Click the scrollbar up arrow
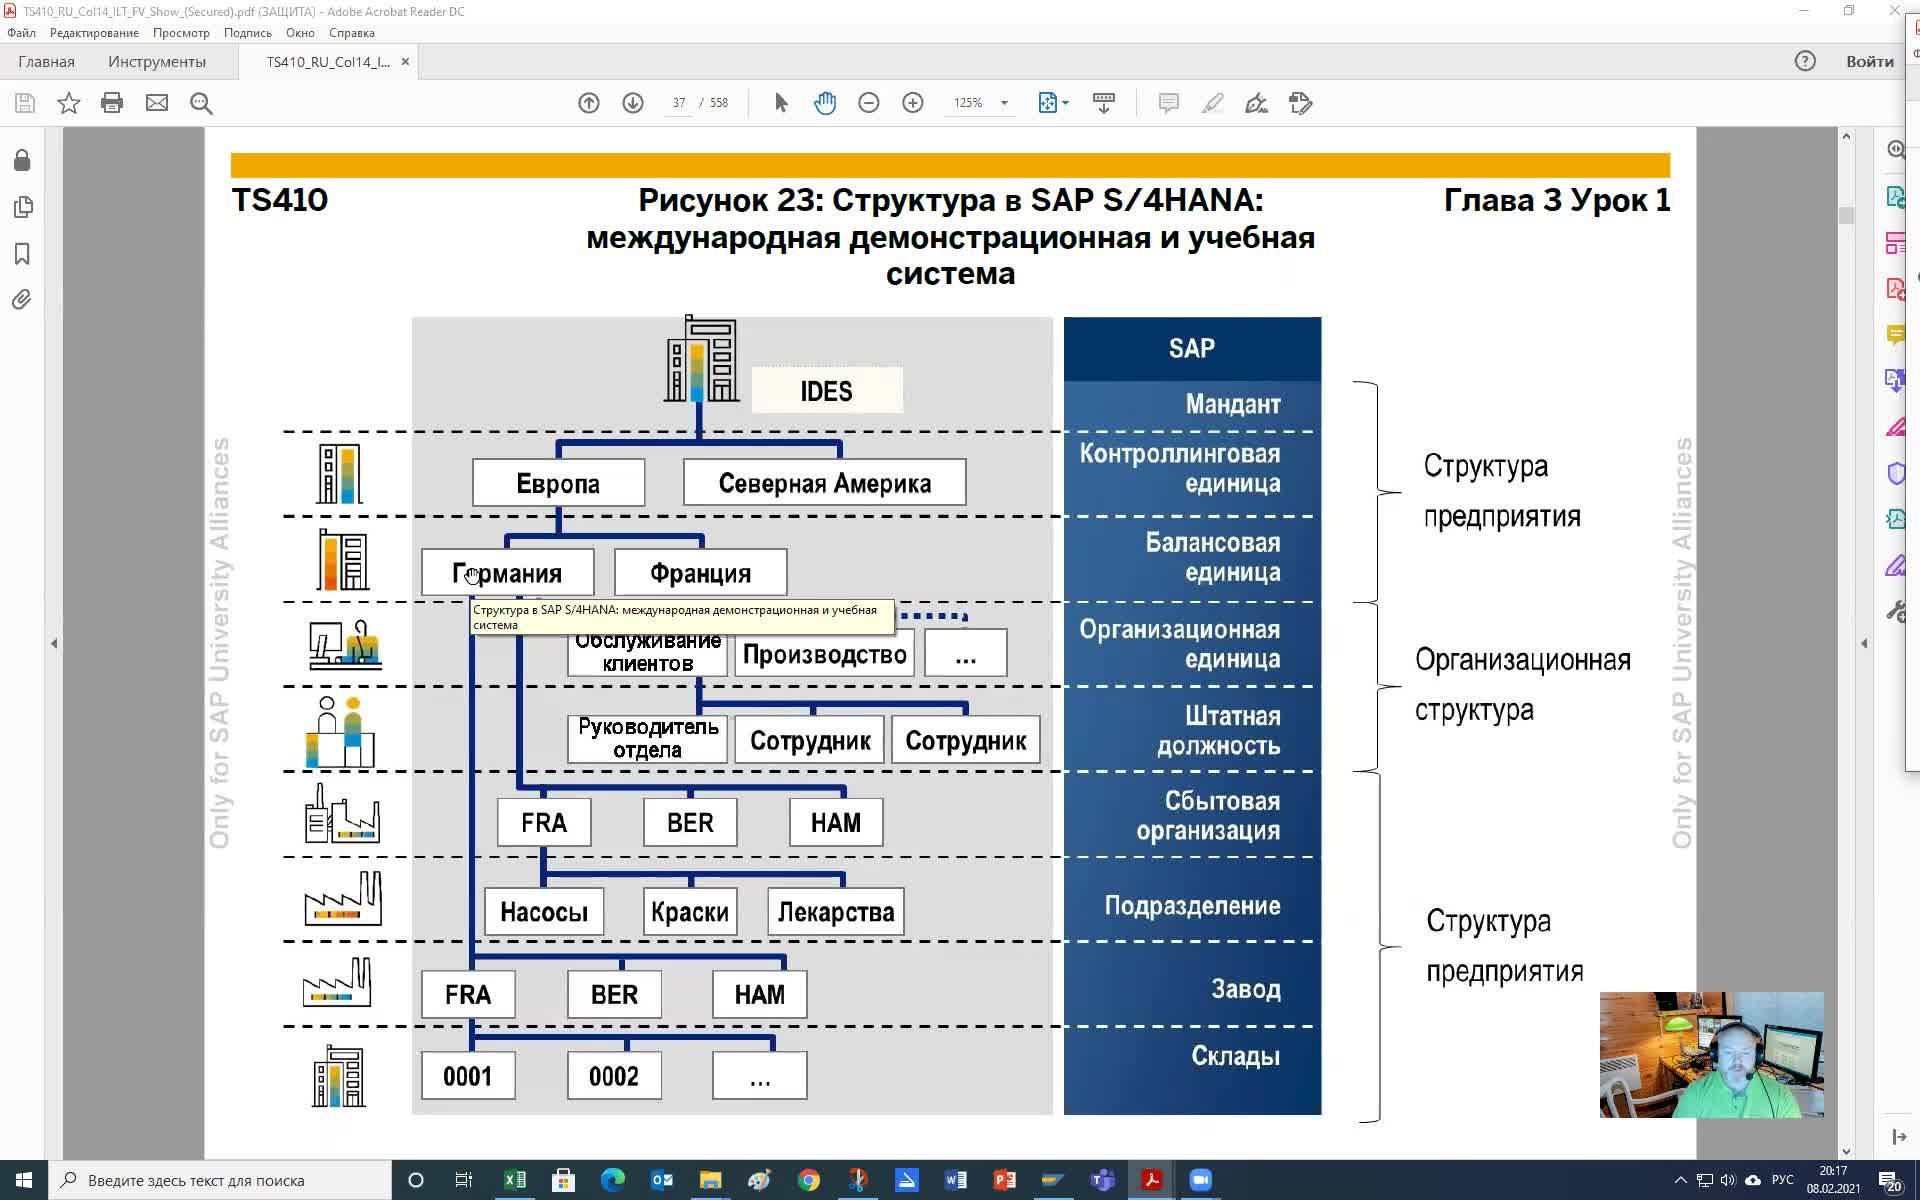 click(1846, 136)
